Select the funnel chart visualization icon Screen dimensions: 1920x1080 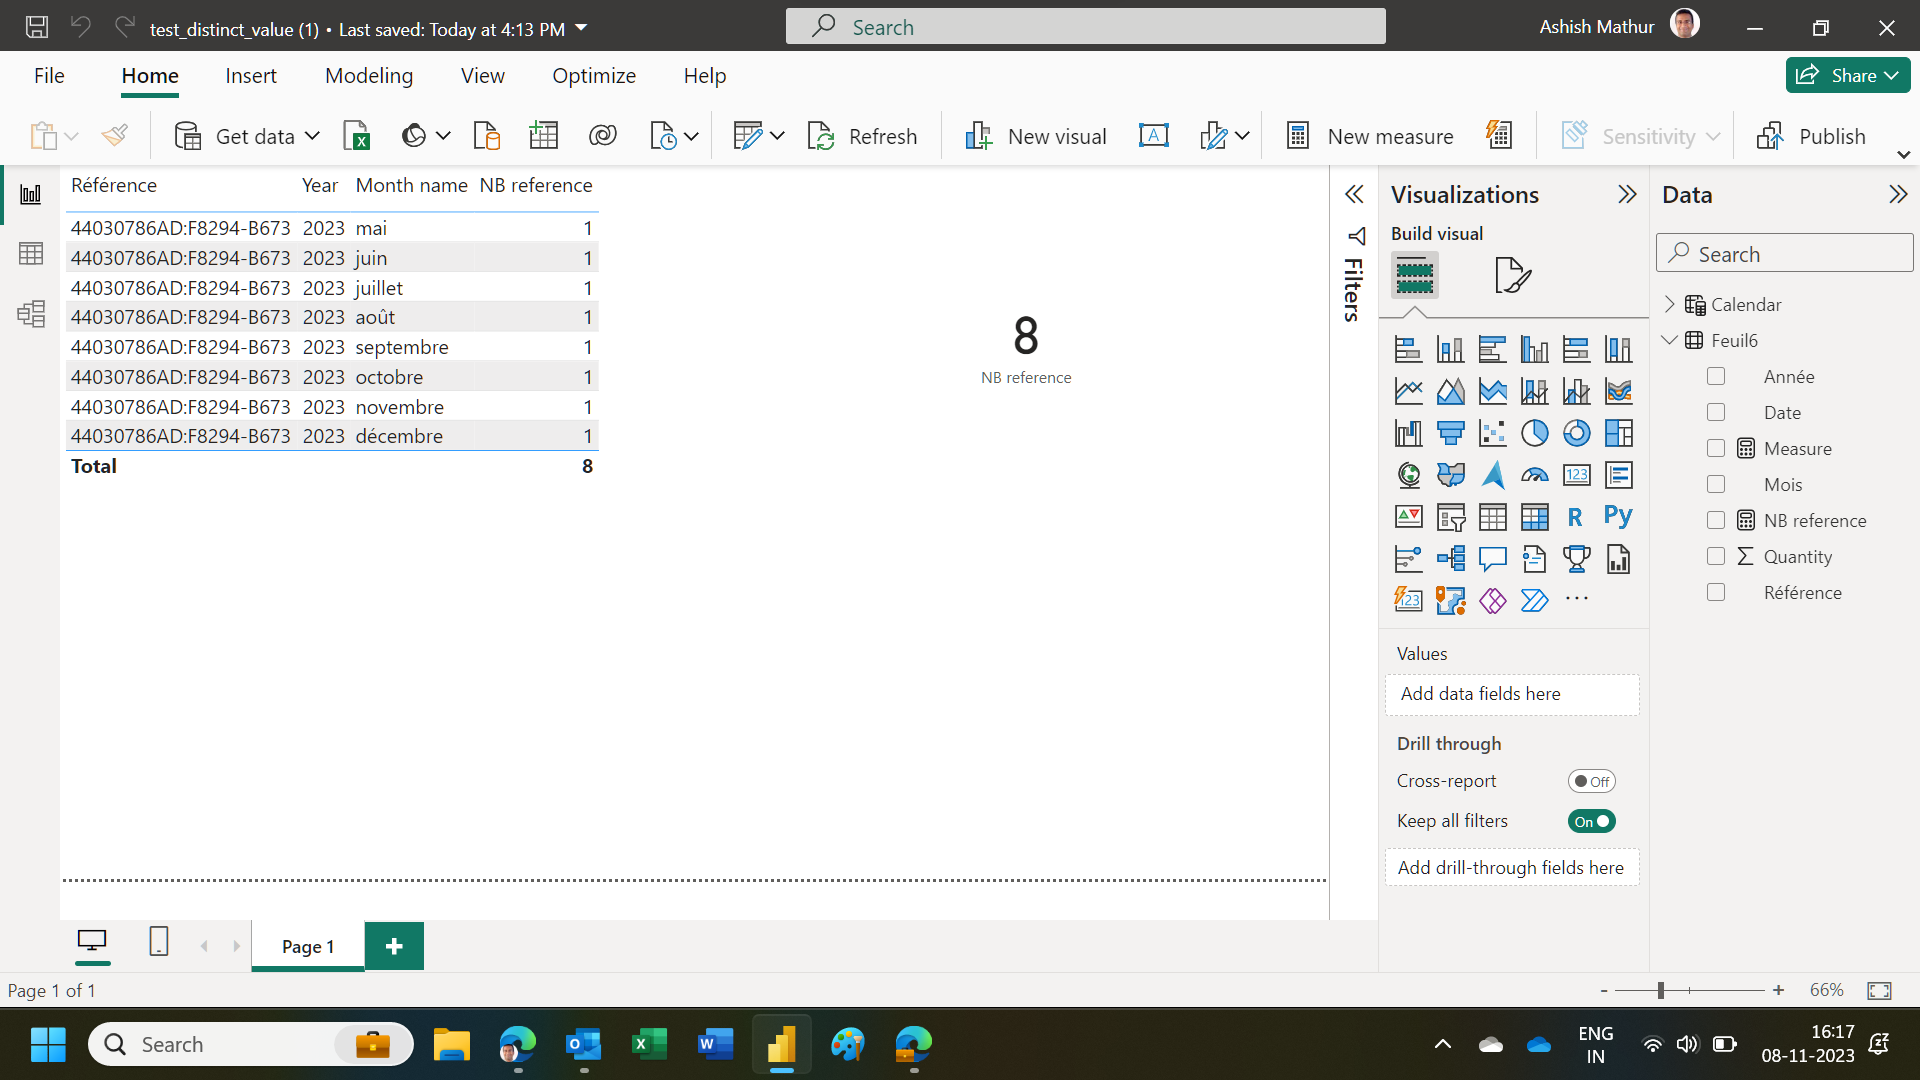(1450, 433)
